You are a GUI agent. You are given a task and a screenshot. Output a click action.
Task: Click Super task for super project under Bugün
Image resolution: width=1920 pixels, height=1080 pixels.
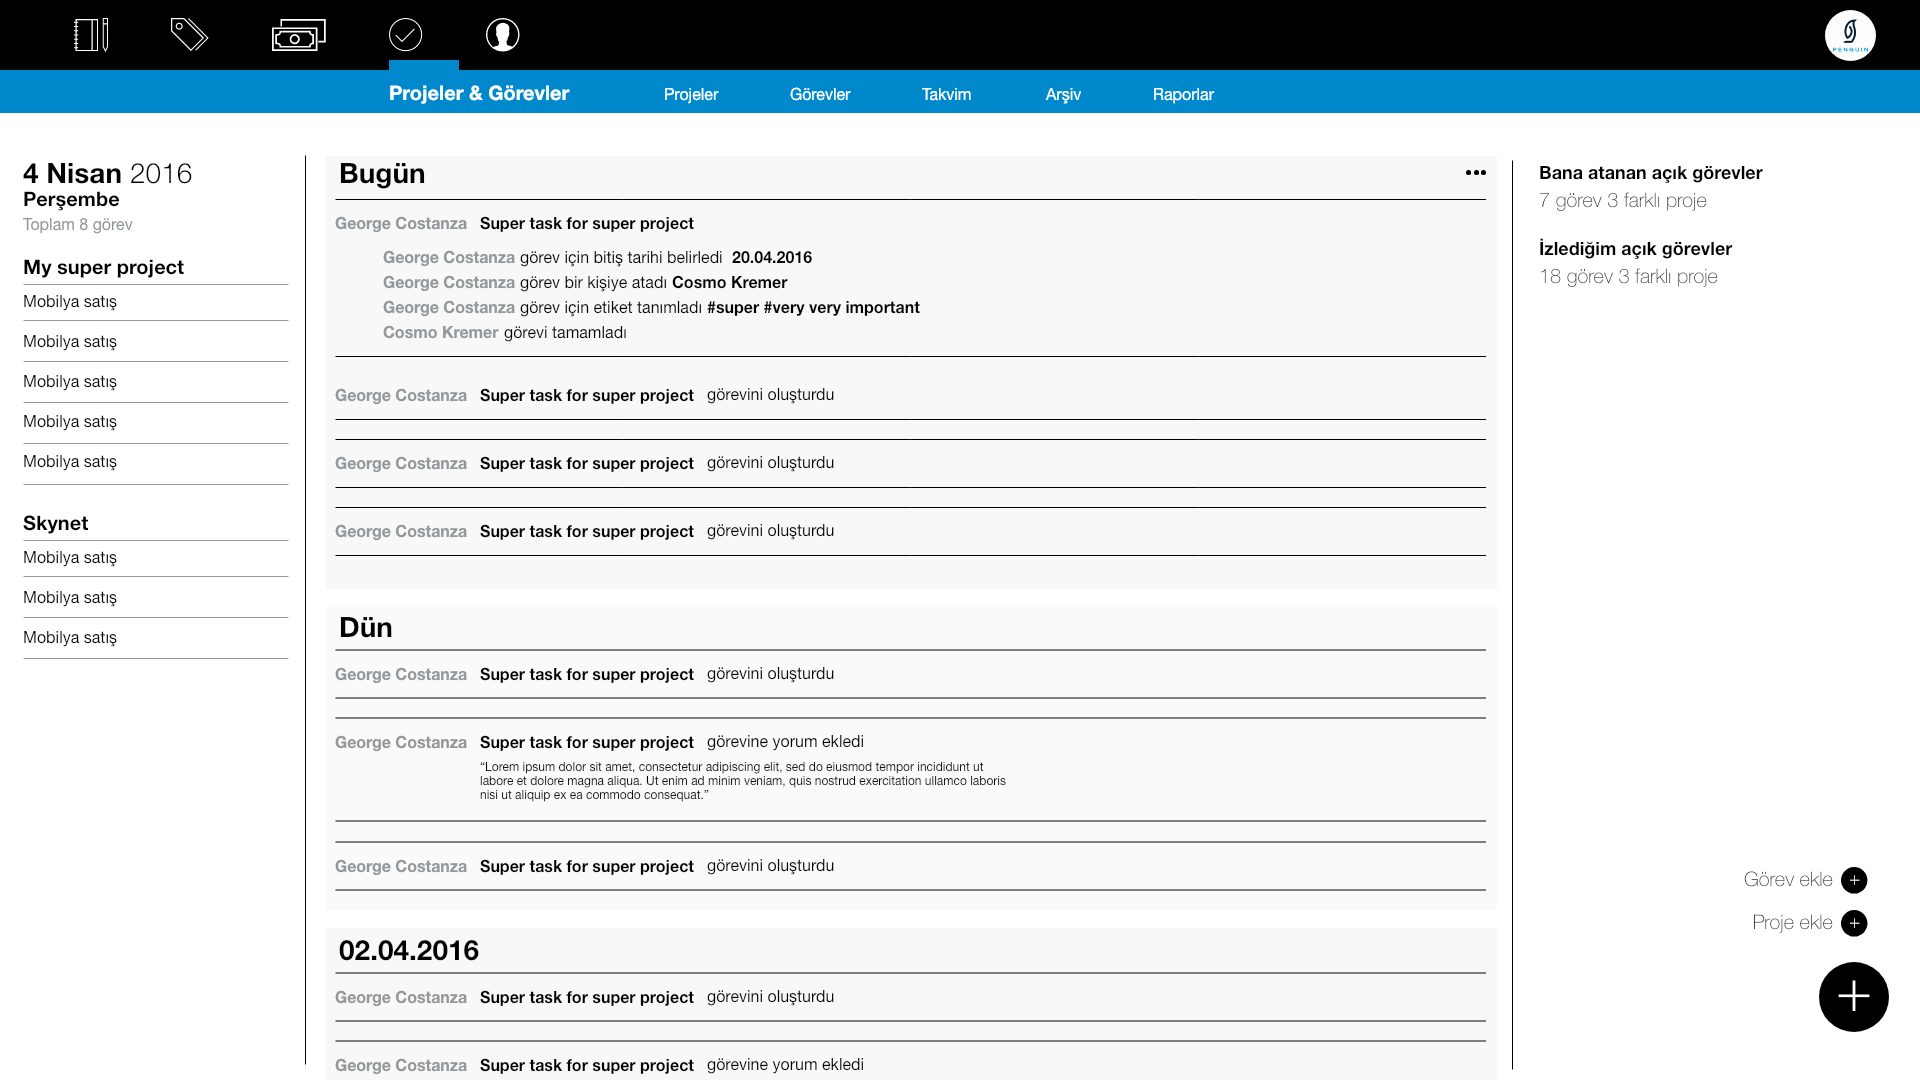pyautogui.click(x=587, y=223)
